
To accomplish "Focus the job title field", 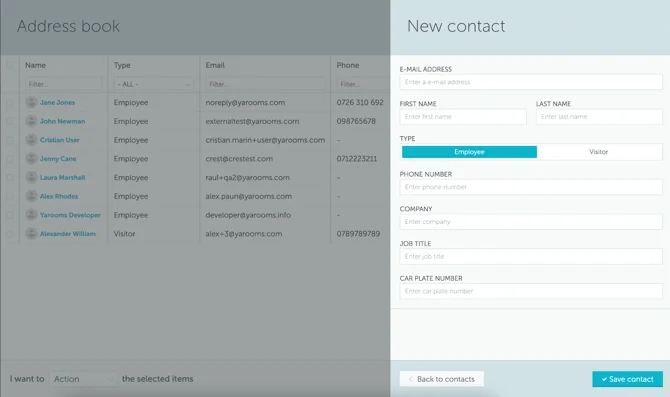I will 531,256.
